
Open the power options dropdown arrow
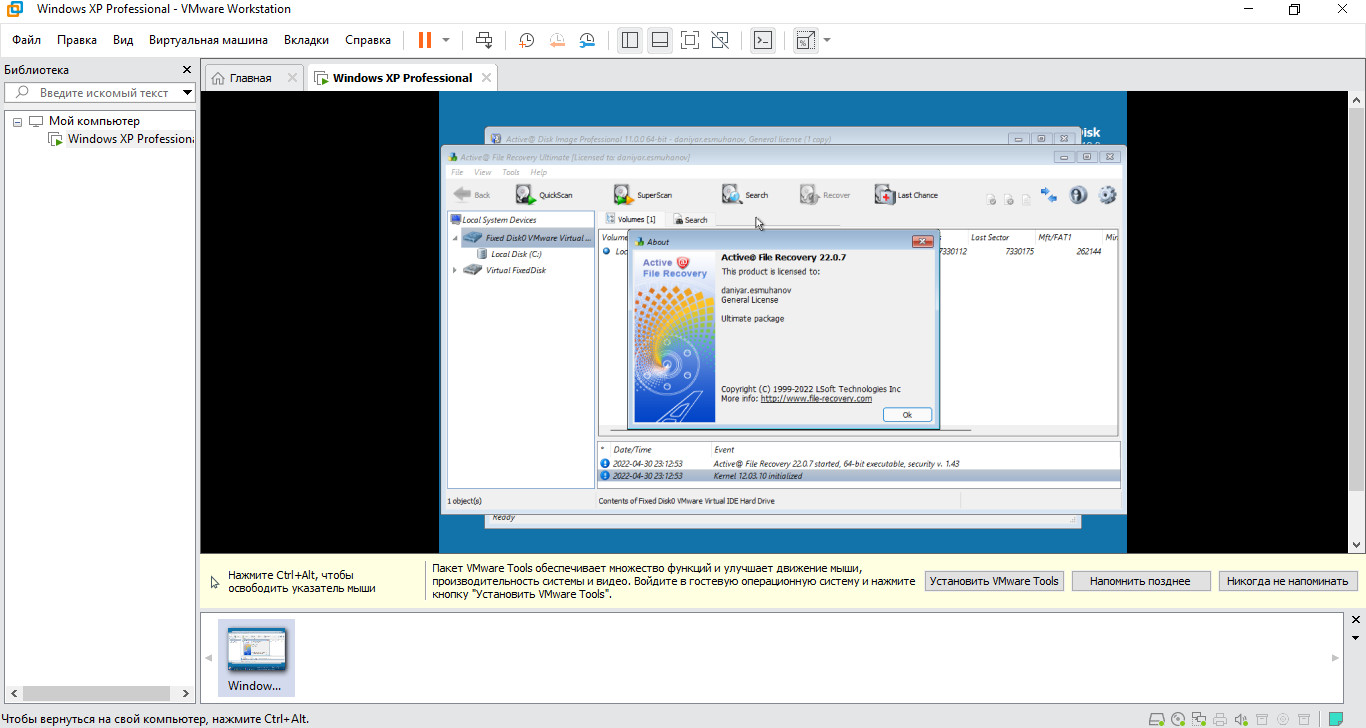point(446,40)
